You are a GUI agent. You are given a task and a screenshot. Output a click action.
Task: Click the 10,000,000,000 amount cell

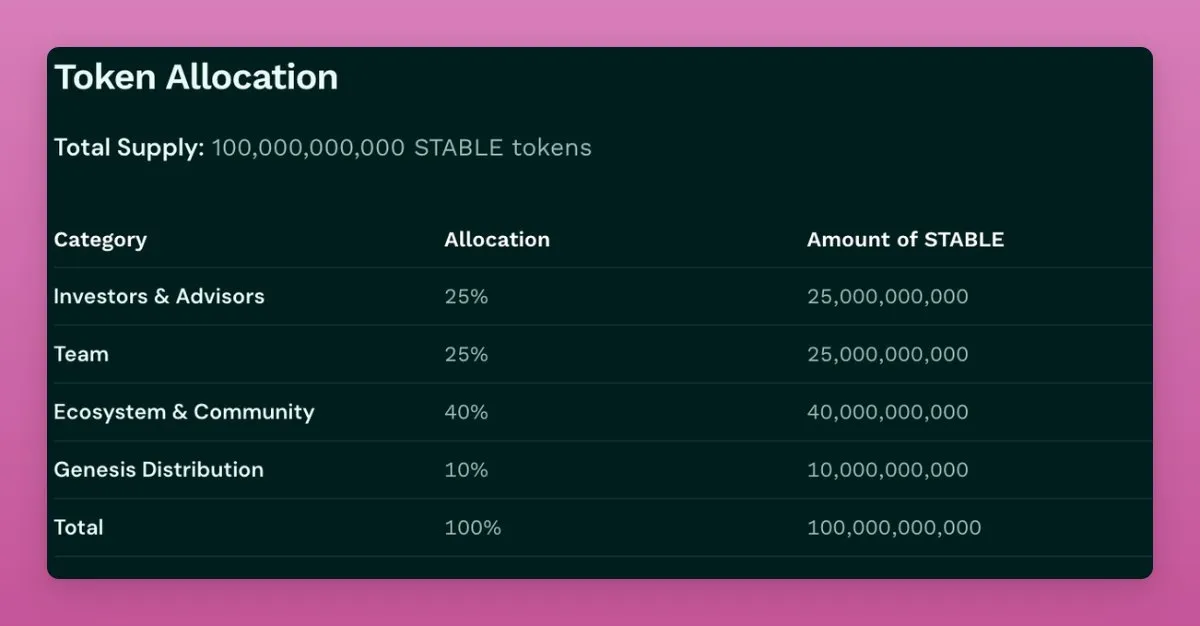887,470
